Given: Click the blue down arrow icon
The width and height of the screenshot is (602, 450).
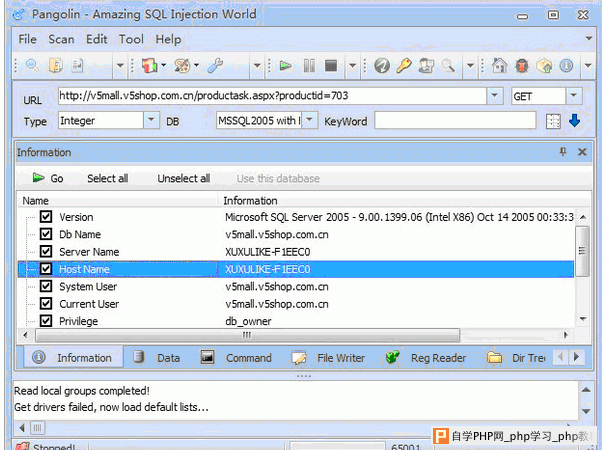Looking at the screenshot, I should [x=574, y=121].
